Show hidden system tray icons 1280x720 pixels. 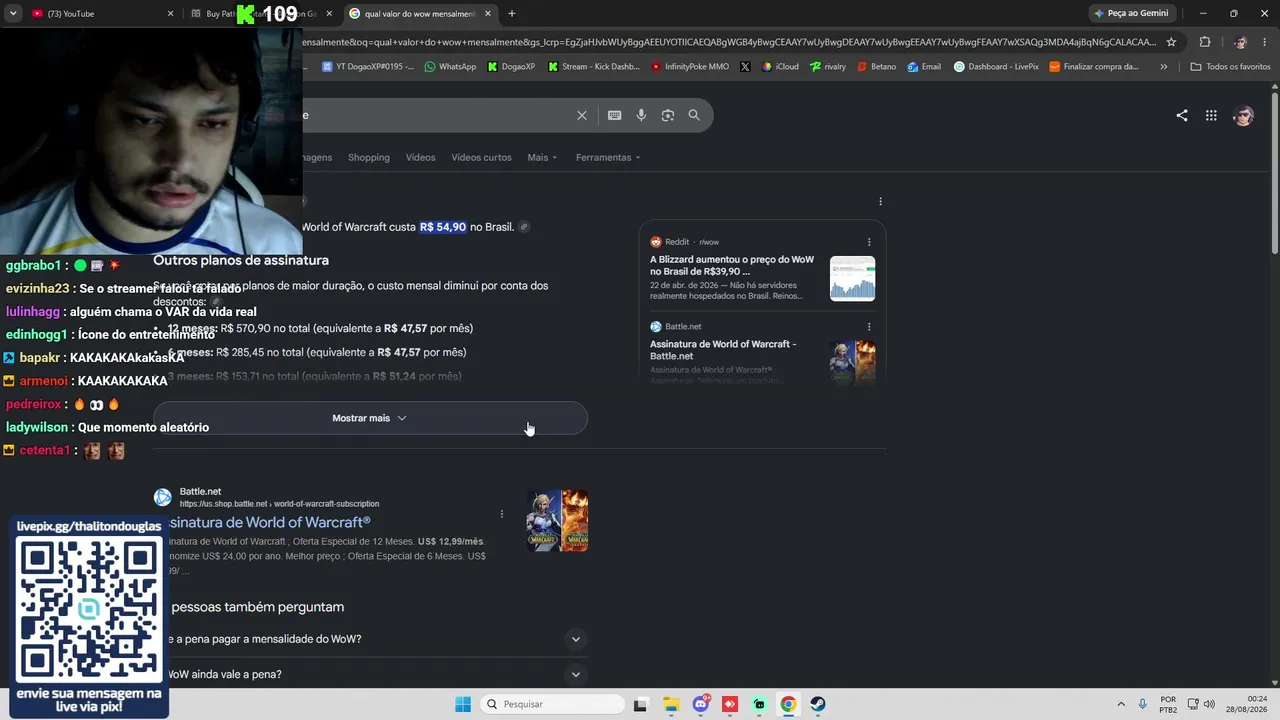pyautogui.click(x=1121, y=704)
